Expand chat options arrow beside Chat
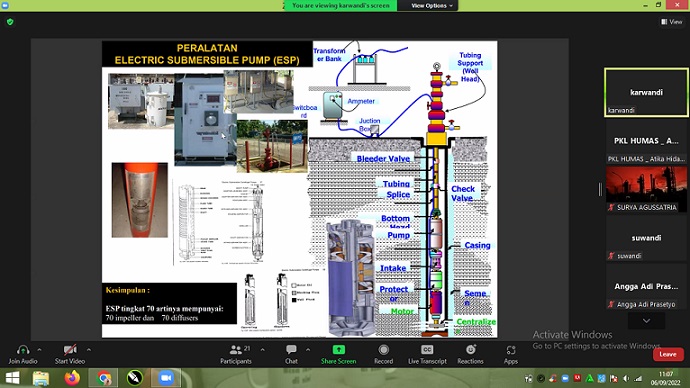This screenshot has height=388, width=690. [308, 350]
